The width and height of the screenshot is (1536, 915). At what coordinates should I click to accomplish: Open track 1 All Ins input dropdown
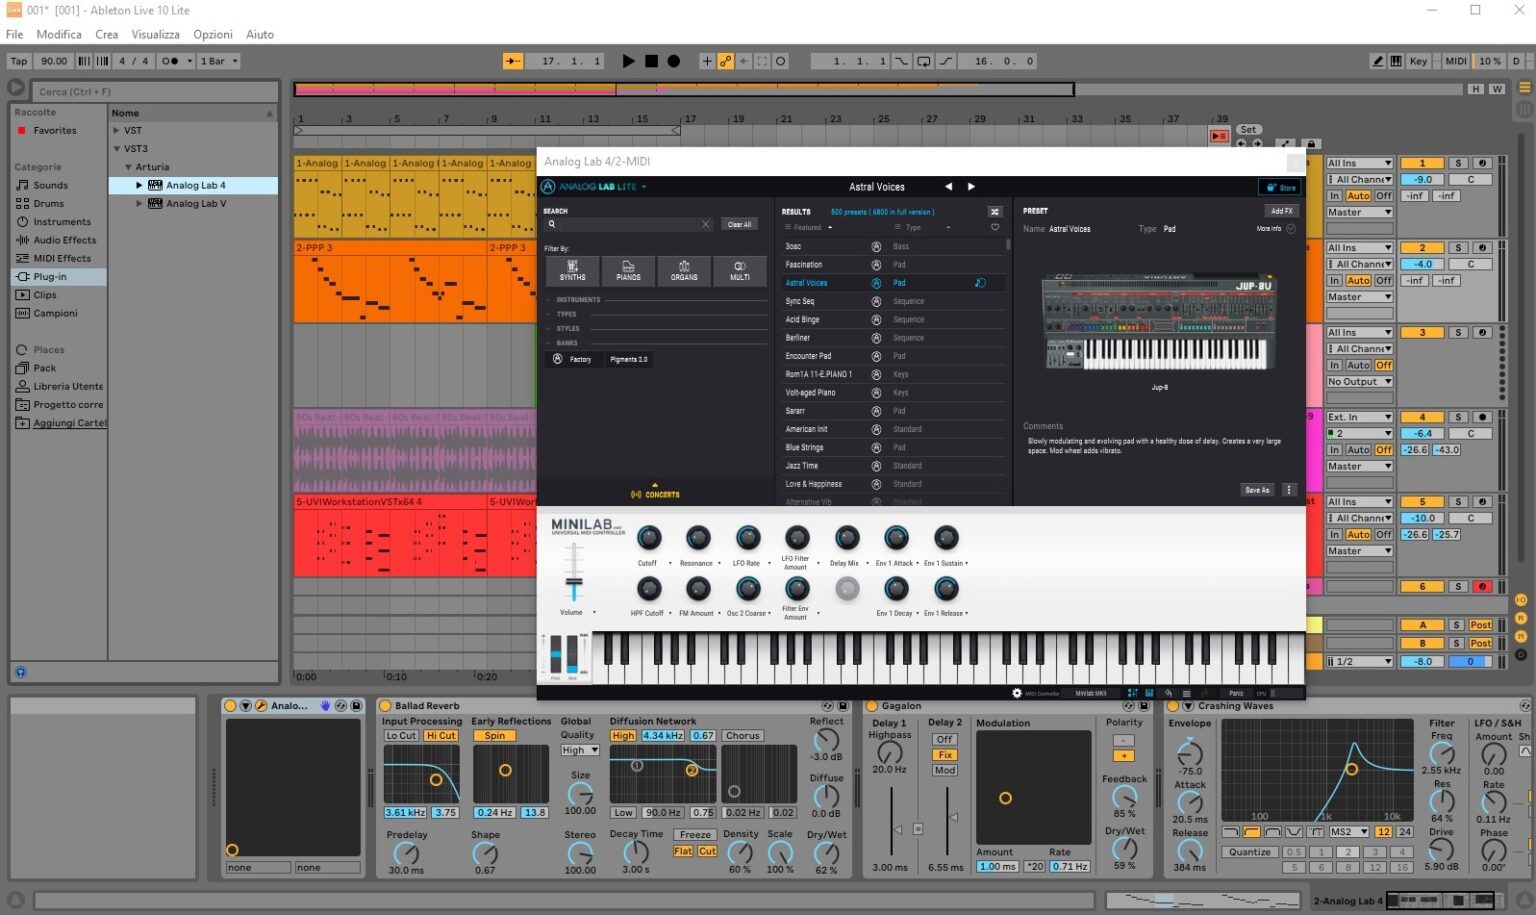(1359, 163)
